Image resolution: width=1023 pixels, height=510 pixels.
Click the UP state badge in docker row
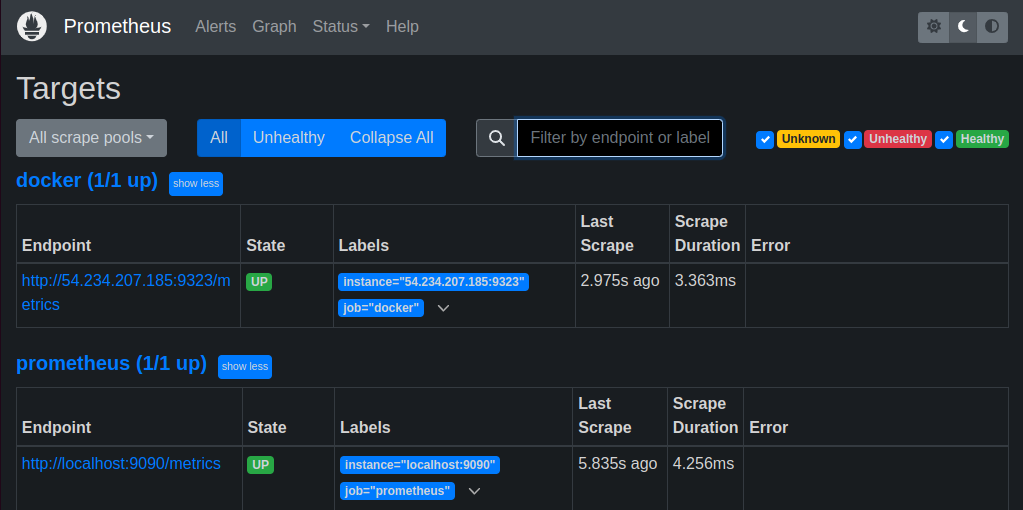[x=259, y=282]
